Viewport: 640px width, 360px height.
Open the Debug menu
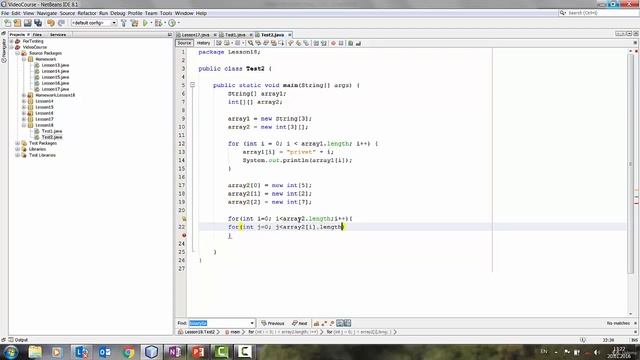pyautogui.click(x=118, y=13)
